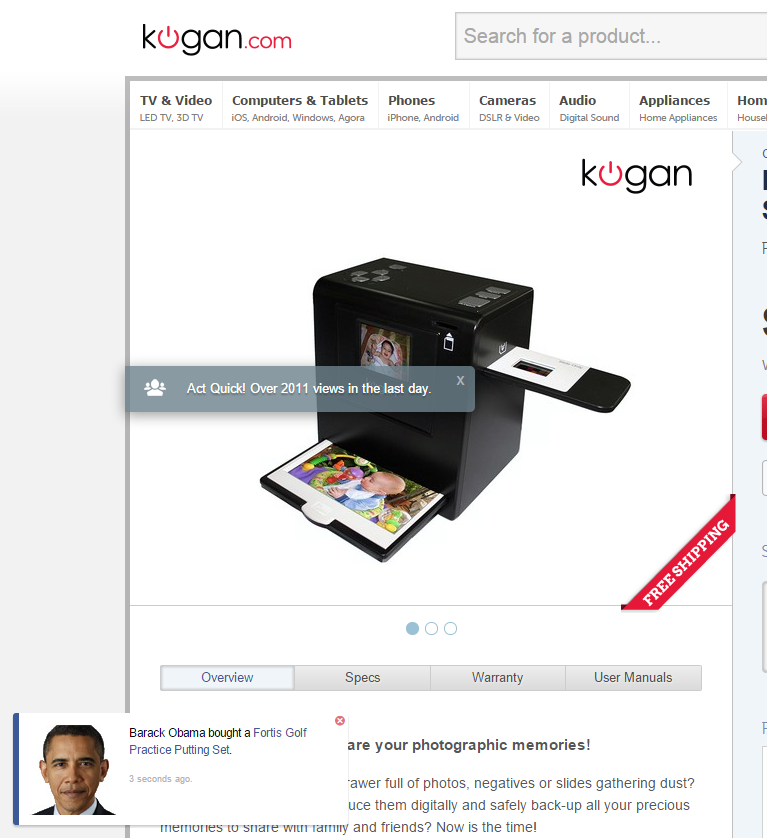Click the 'Act Quick! Over 2011 views' text
The image size is (767, 838).
pyautogui.click(x=309, y=389)
